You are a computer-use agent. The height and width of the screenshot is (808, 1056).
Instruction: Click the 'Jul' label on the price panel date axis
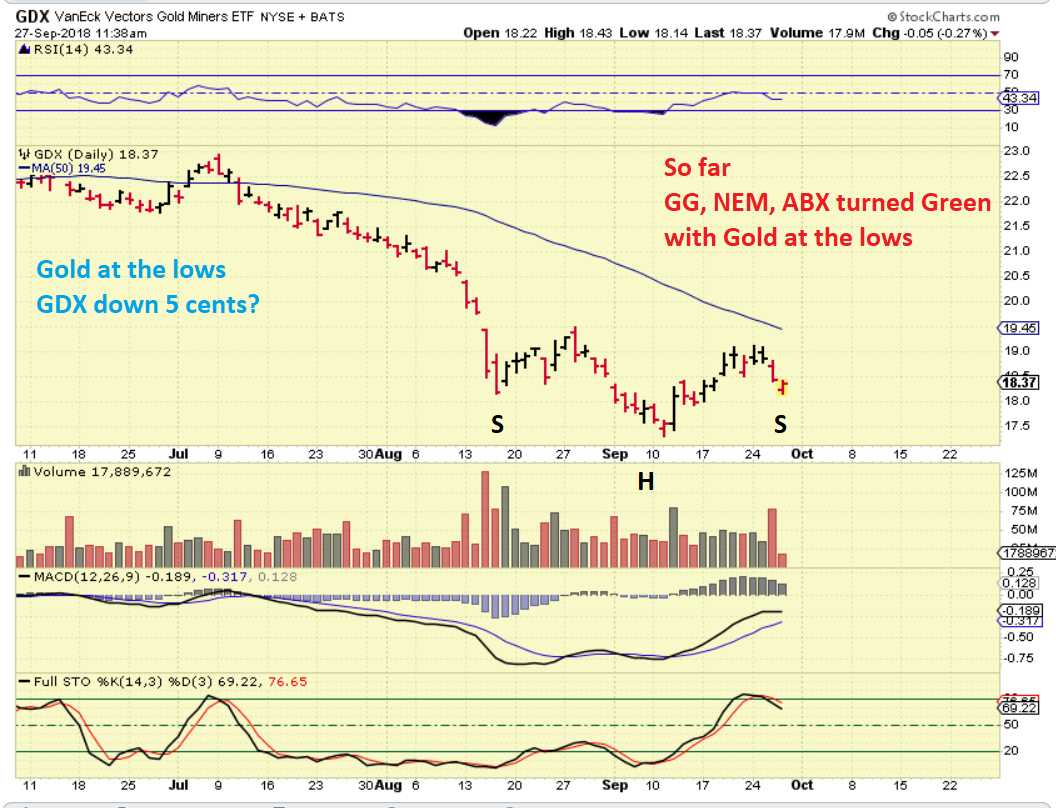point(178,454)
